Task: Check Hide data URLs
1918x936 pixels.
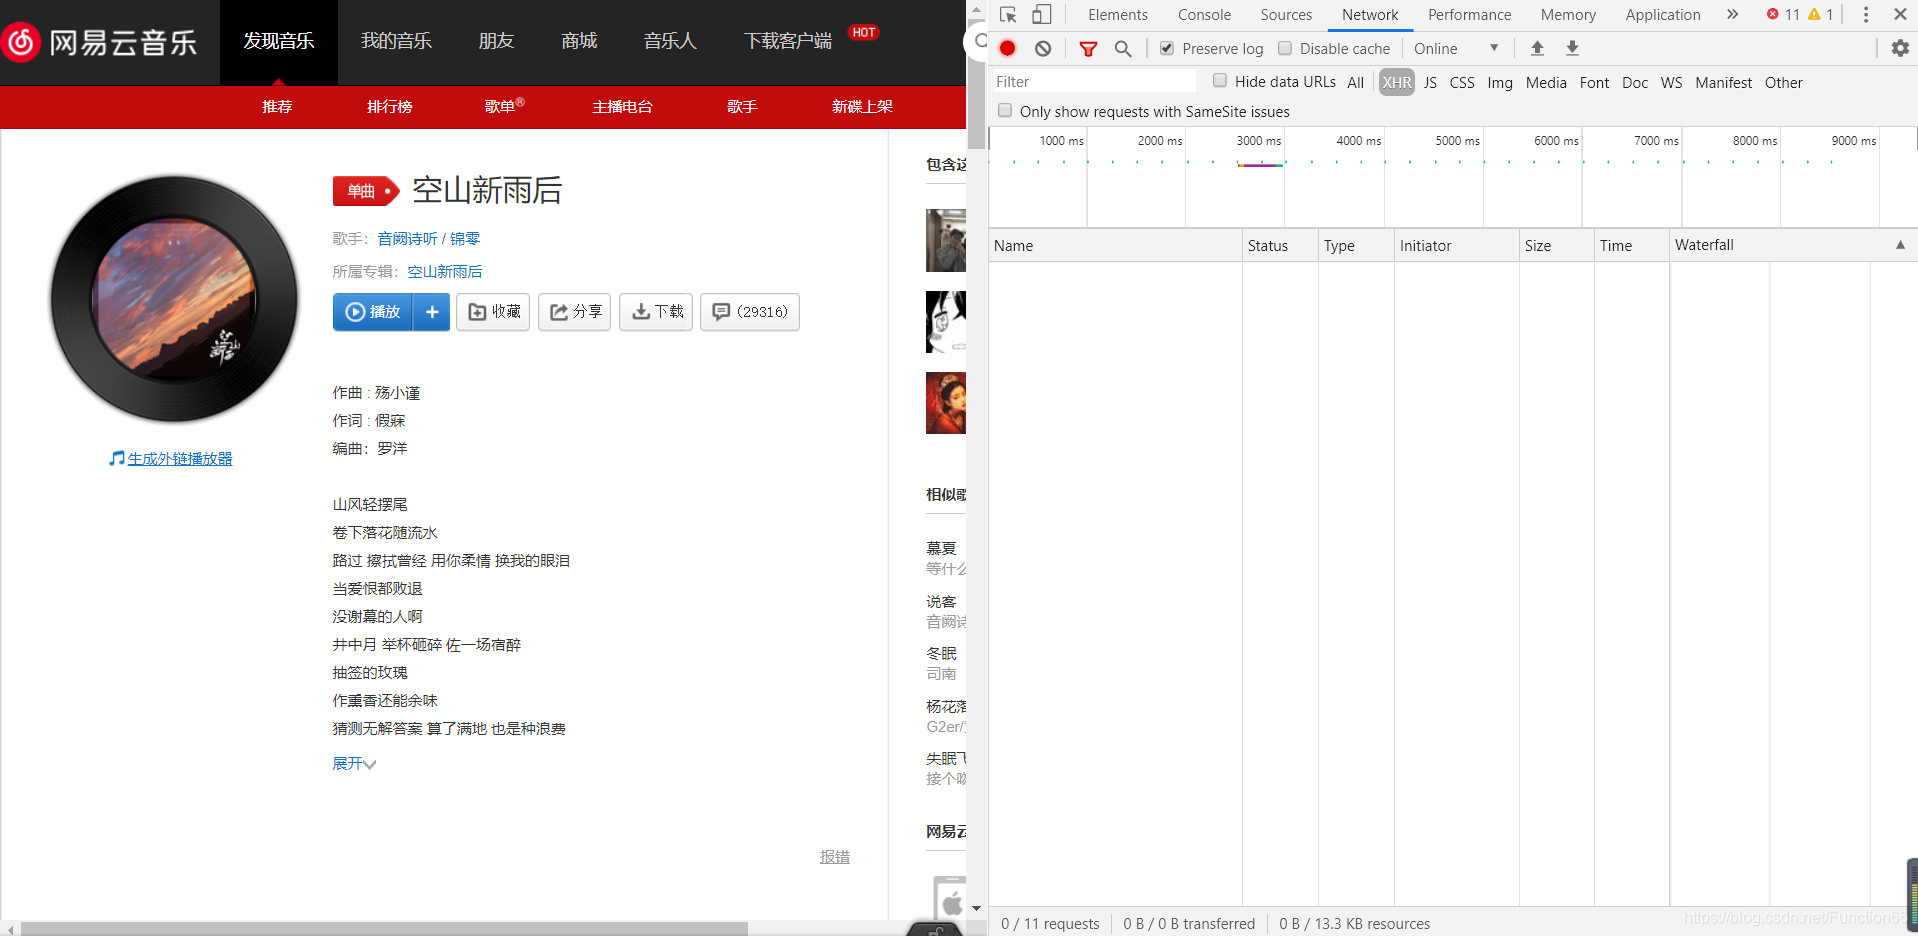Action: tap(1220, 81)
